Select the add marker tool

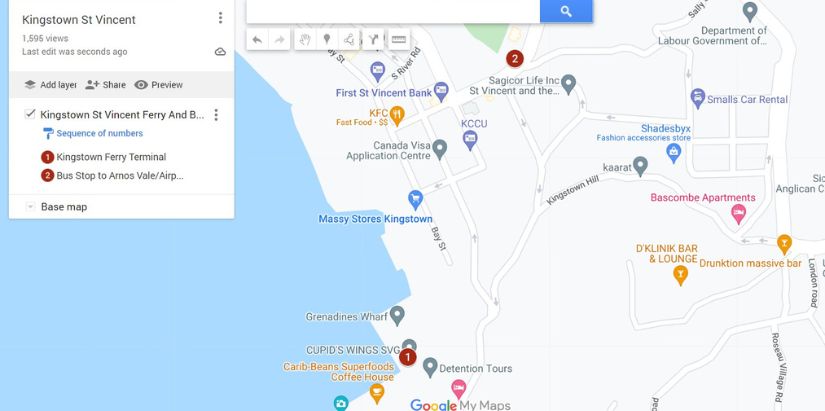pos(327,39)
